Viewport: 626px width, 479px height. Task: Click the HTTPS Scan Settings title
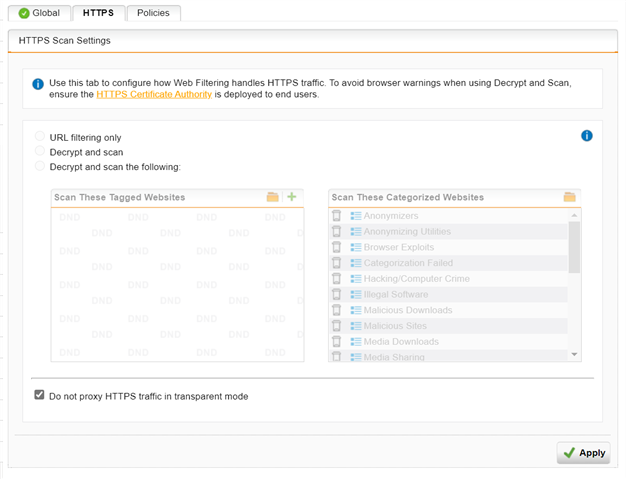(x=65, y=41)
